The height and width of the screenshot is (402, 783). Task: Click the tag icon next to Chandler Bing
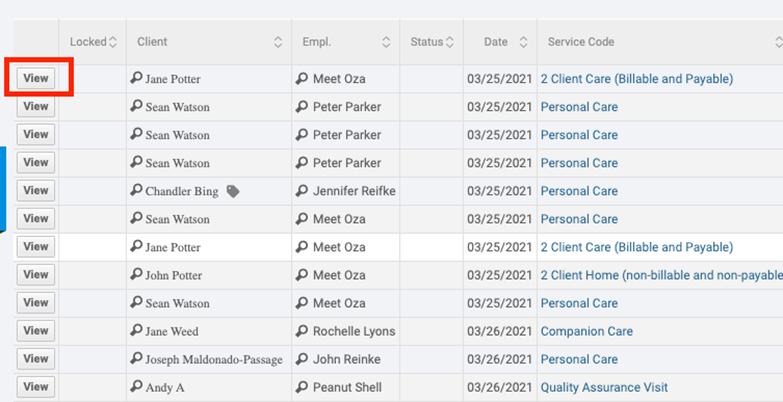[233, 191]
